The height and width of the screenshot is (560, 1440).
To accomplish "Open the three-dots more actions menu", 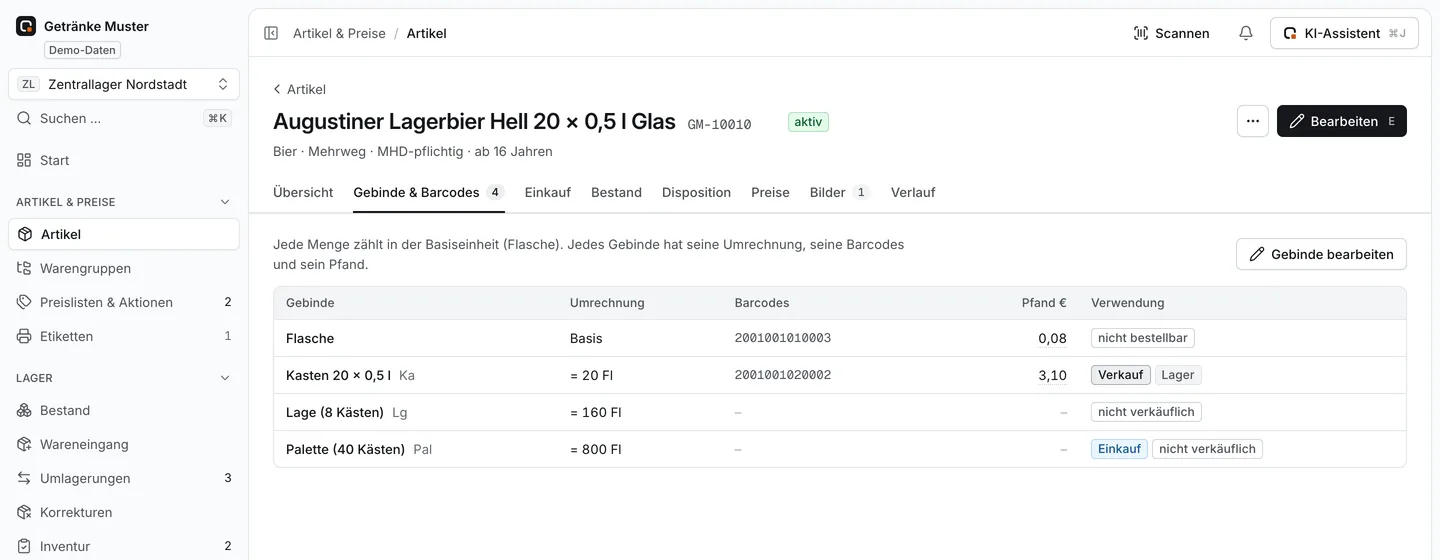I will (1253, 121).
